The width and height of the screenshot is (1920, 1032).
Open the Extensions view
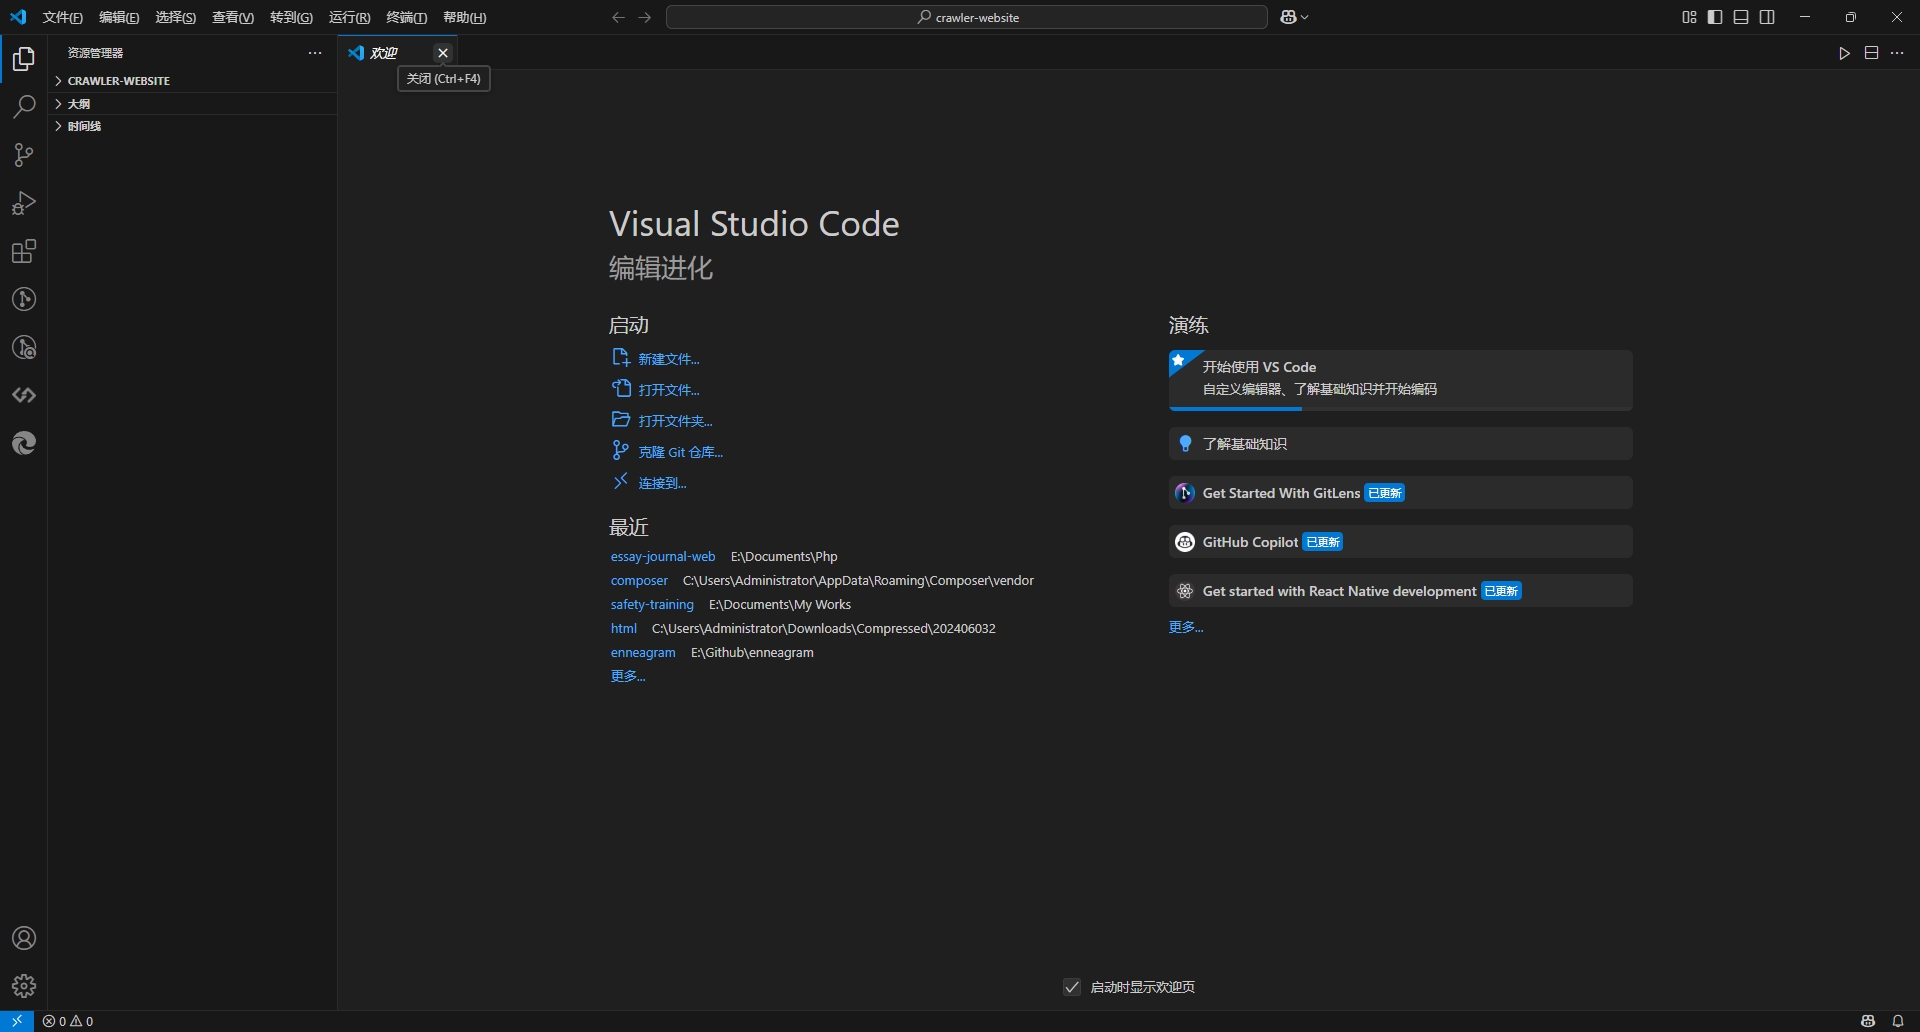[x=24, y=251]
